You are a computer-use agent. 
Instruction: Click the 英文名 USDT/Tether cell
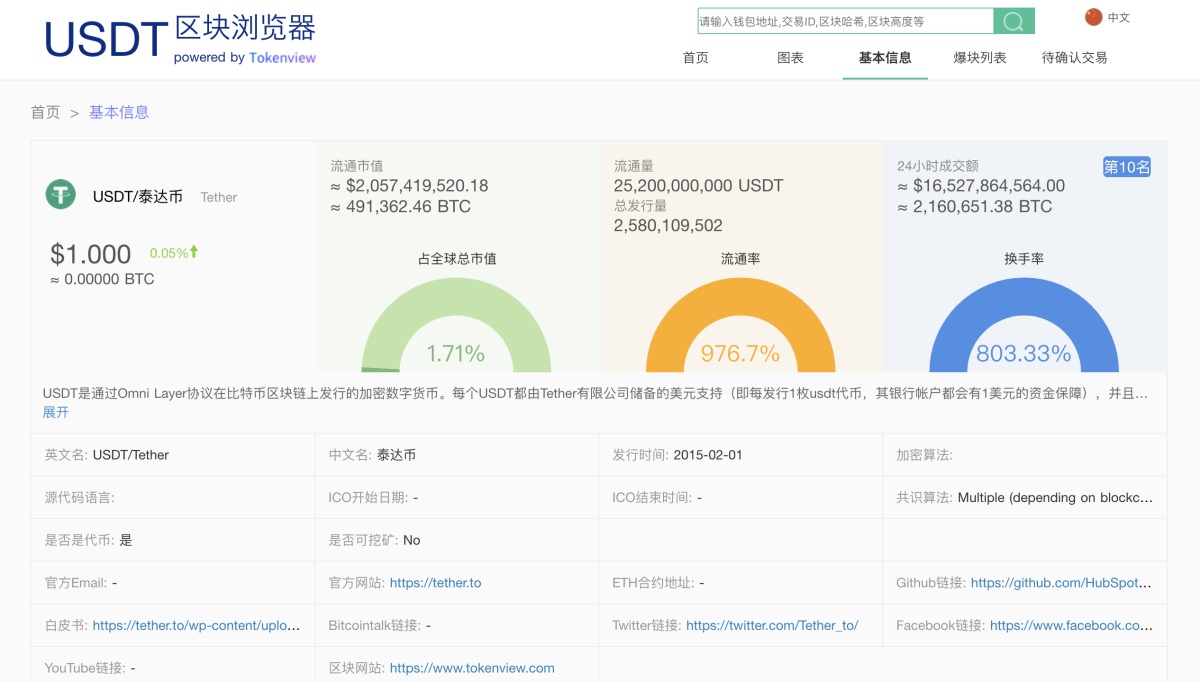(173, 455)
